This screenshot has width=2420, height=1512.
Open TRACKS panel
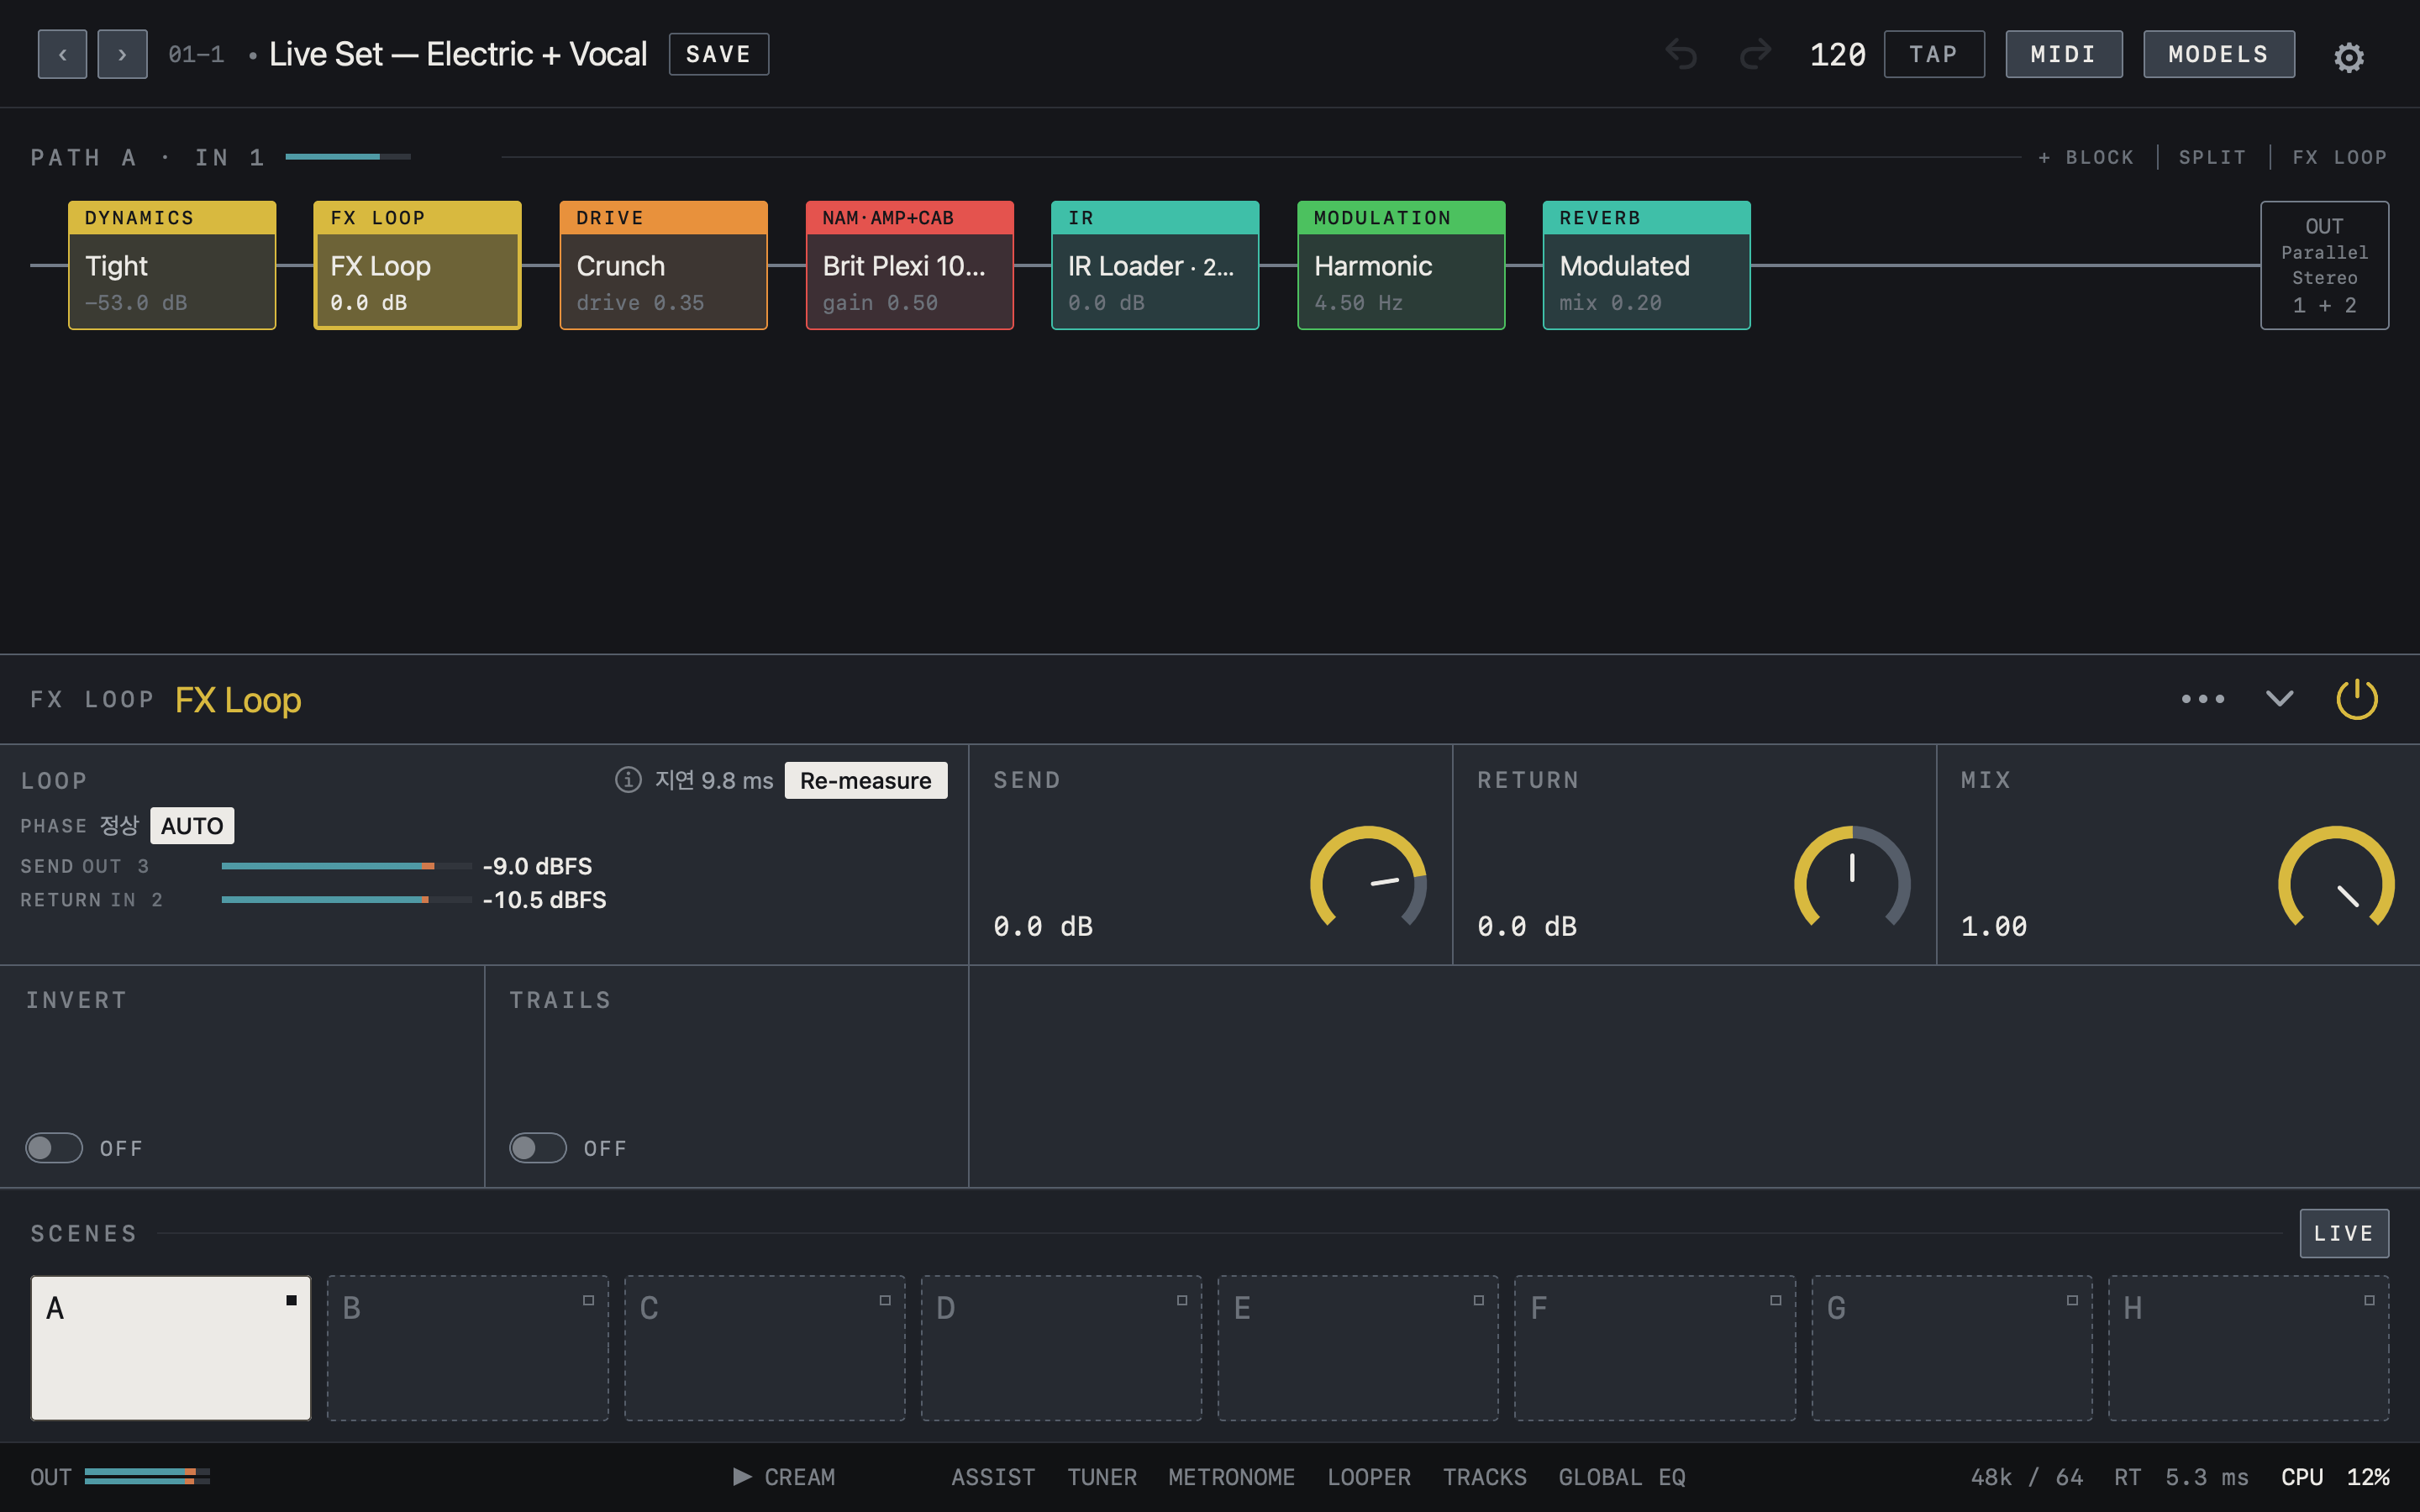[x=1484, y=1477]
